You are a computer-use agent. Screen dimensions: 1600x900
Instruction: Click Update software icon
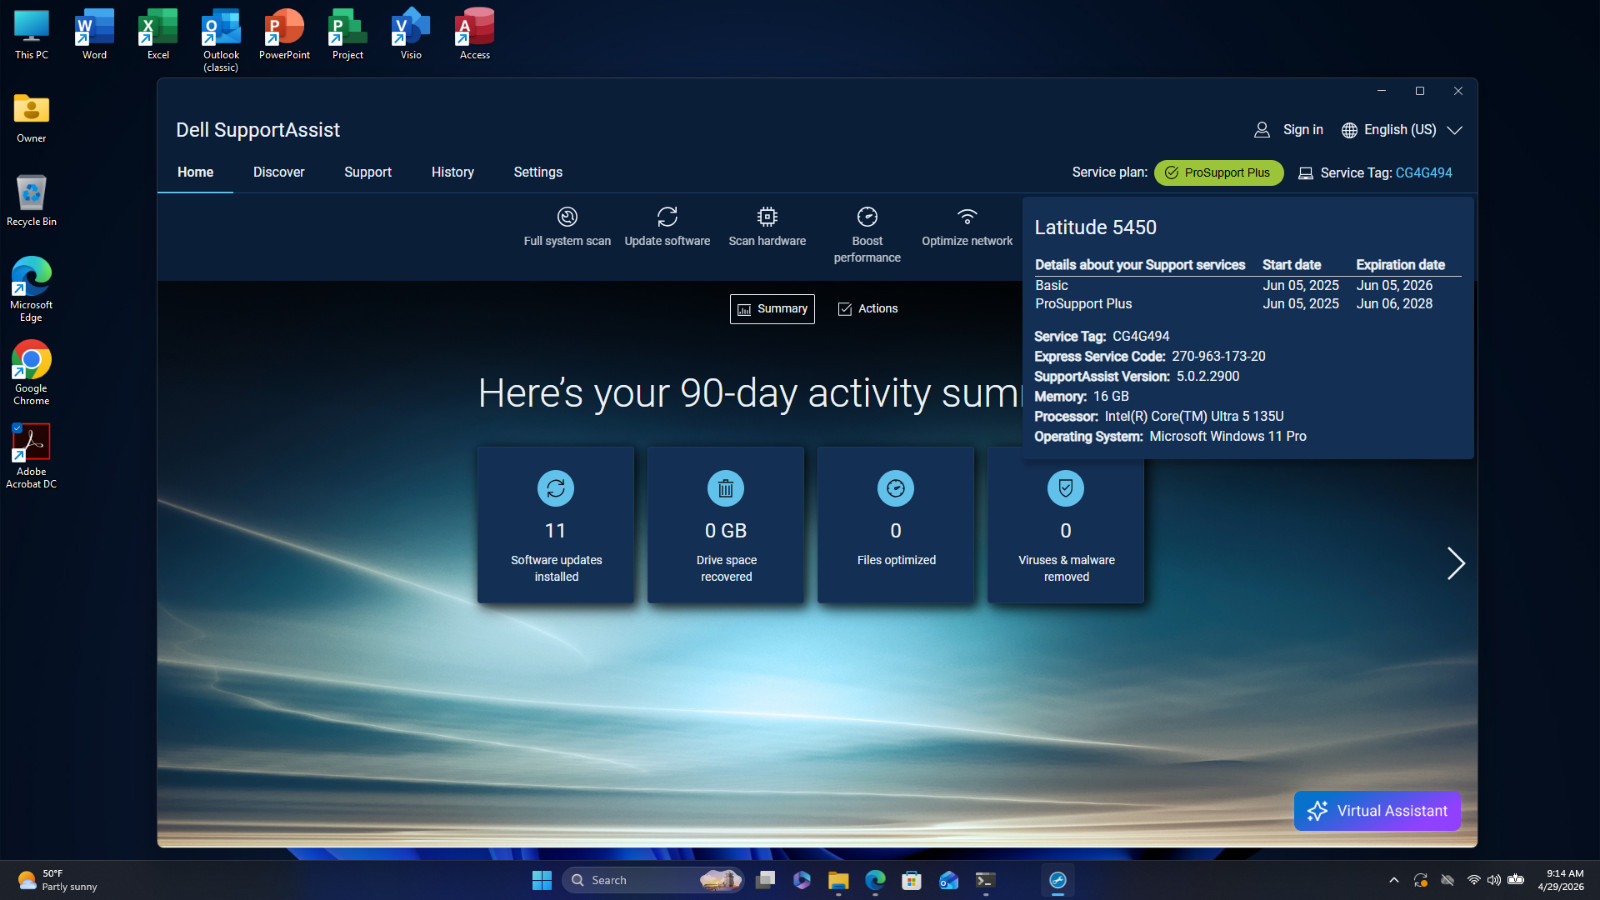(667, 216)
